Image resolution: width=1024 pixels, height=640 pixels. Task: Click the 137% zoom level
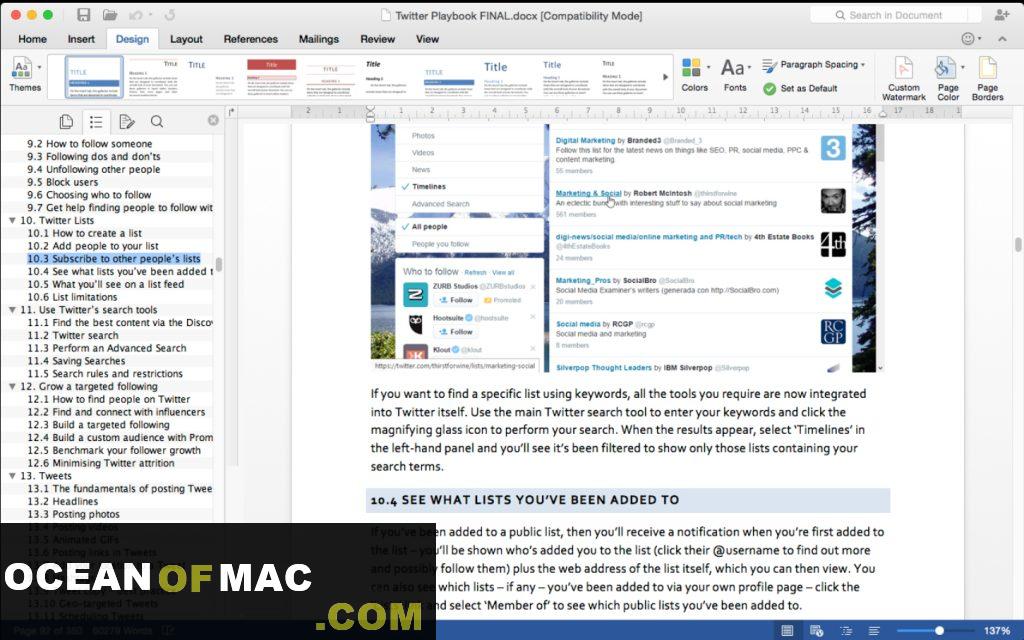pyautogui.click(x=997, y=630)
